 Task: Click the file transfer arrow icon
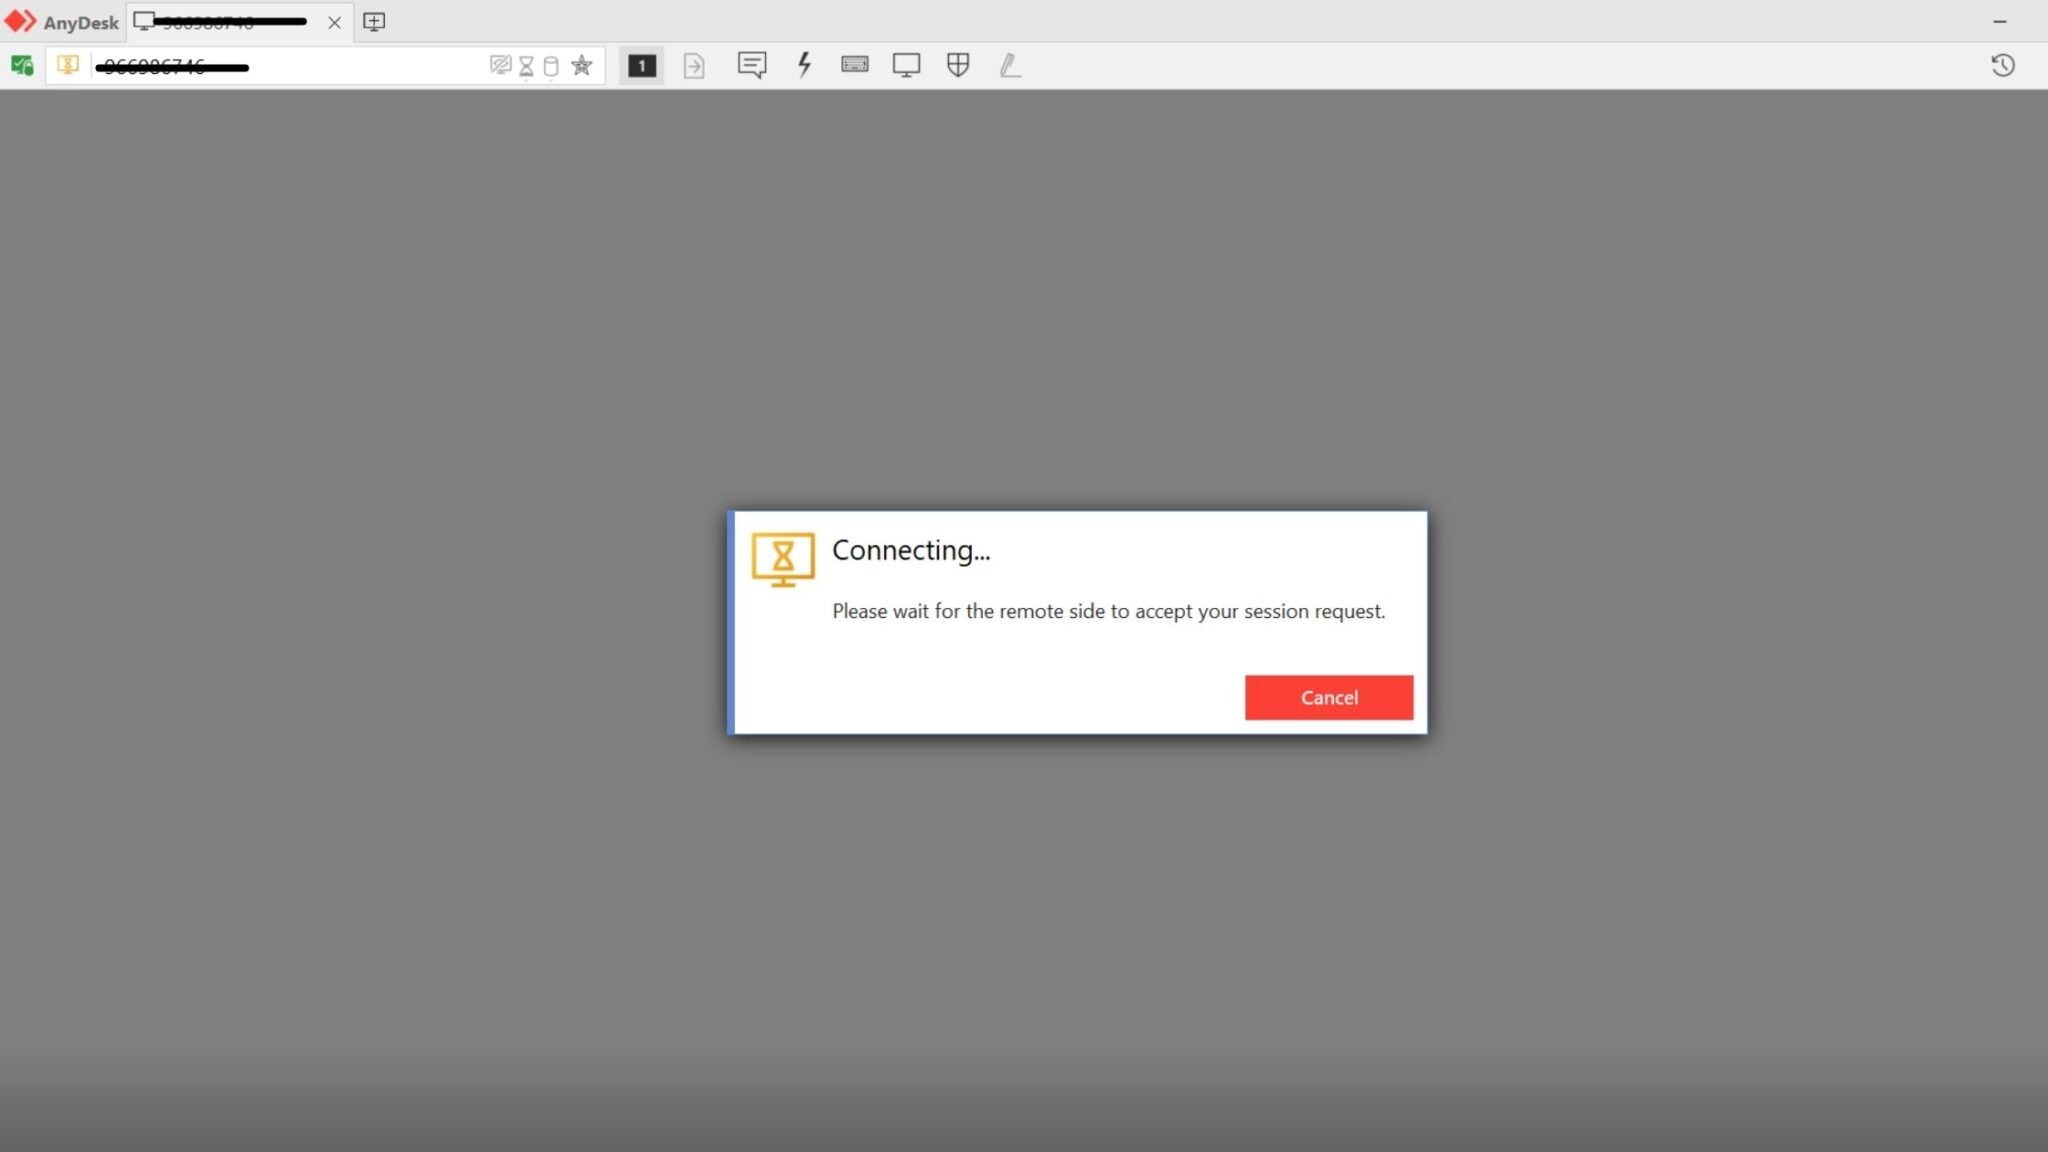pos(694,66)
